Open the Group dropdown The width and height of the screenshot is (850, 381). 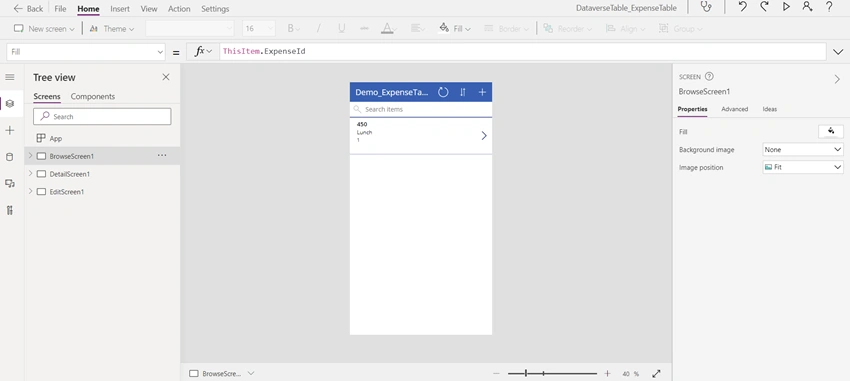coord(680,29)
